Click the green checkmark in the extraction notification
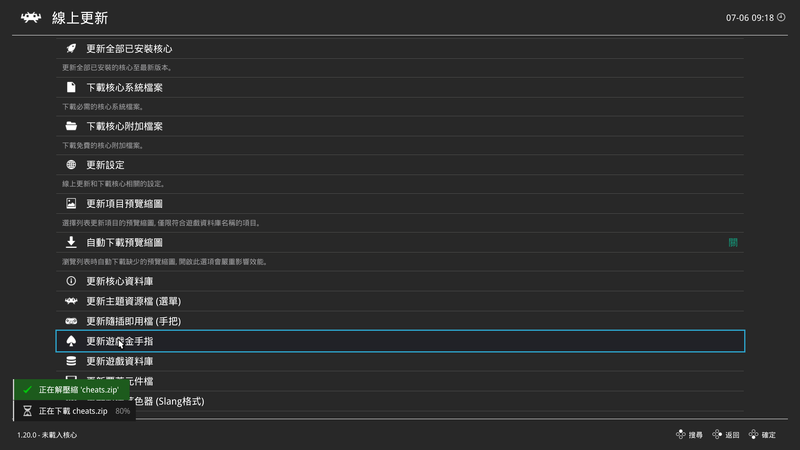Viewport: 800px width, 450px height. point(27,390)
